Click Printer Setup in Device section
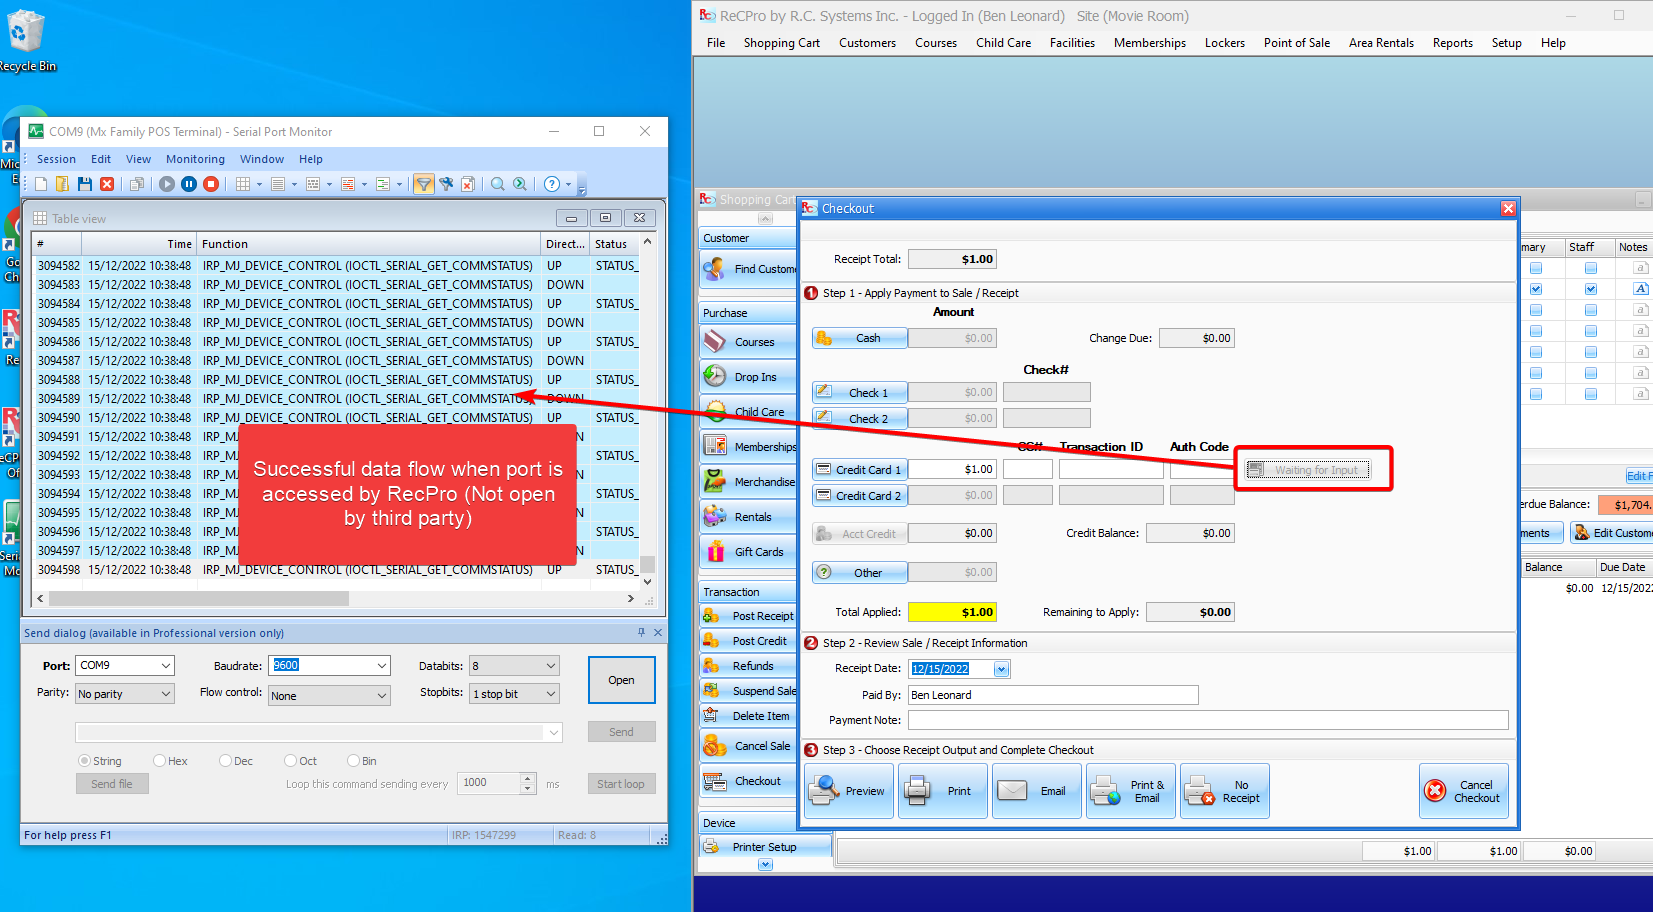 [x=765, y=847]
